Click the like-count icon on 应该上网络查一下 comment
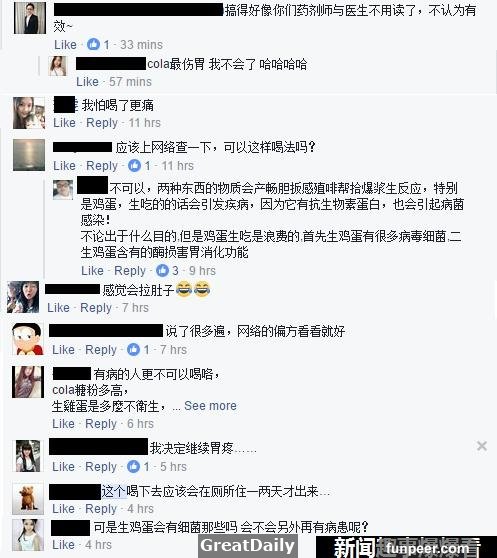The width and height of the screenshot is (497, 558). (x=134, y=165)
